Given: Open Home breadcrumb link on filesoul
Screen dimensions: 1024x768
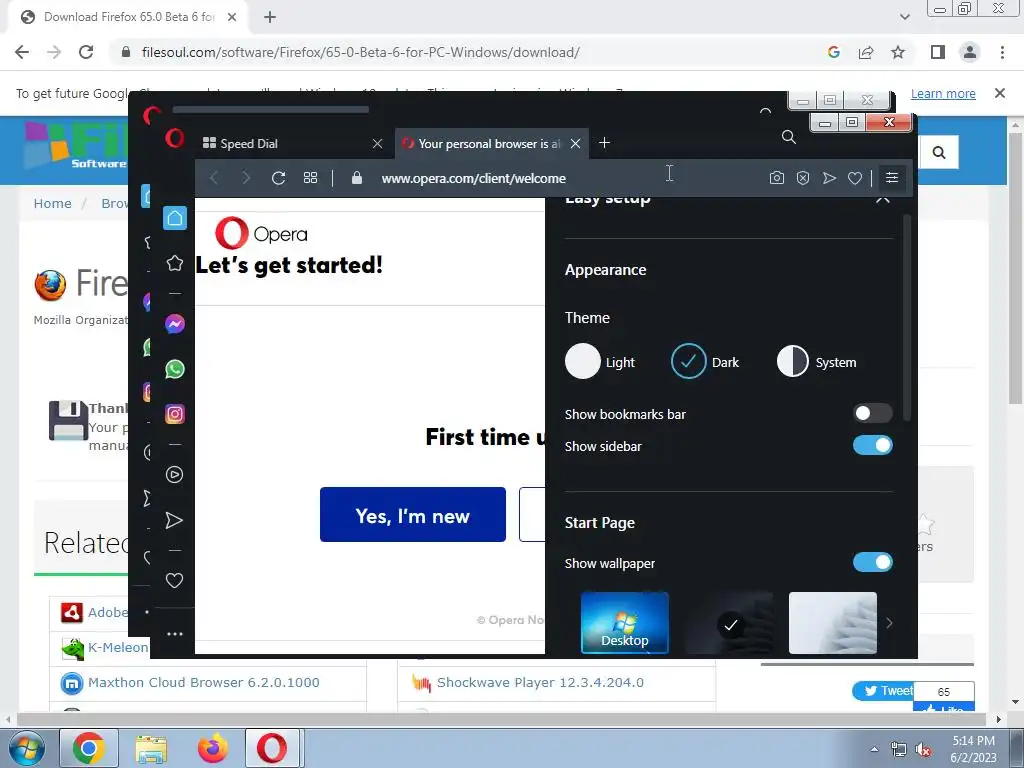Looking at the screenshot, I should (52, 203).
